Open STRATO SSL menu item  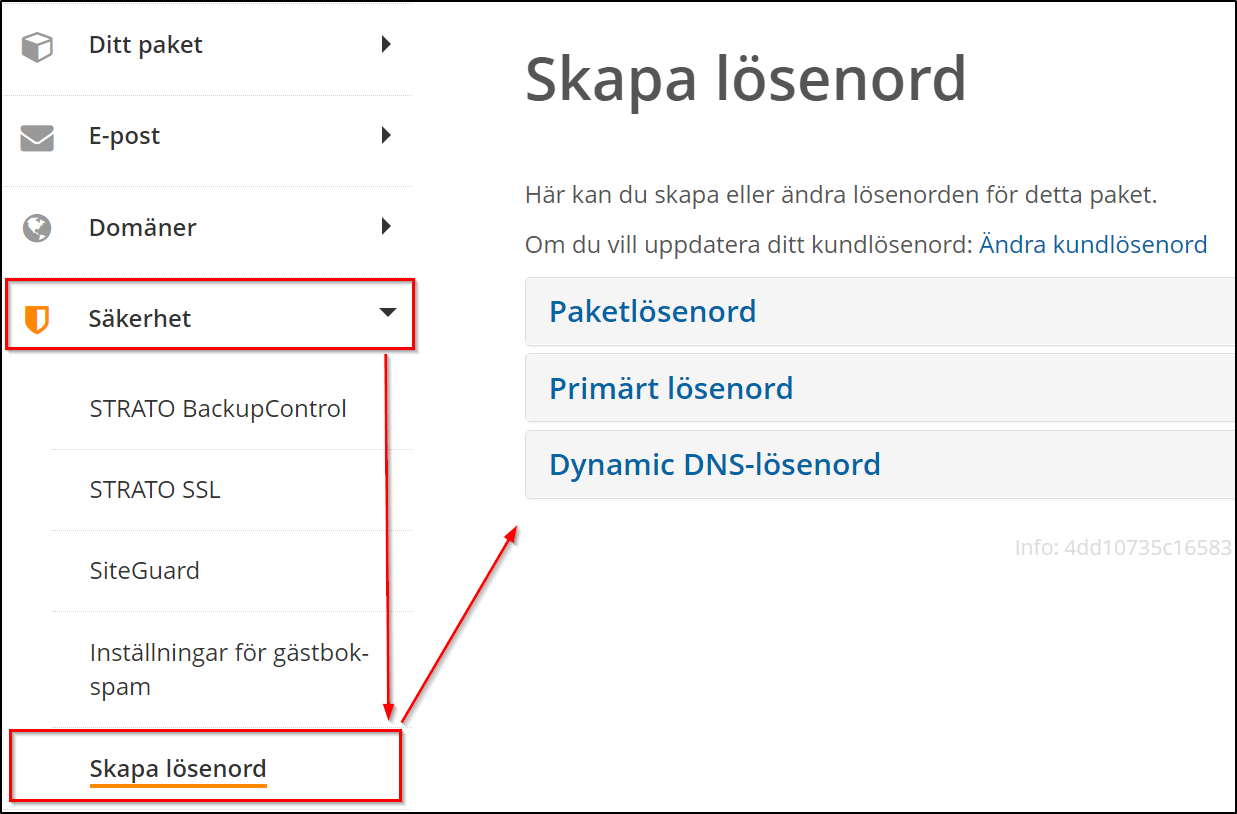click(x=155, y=490)
